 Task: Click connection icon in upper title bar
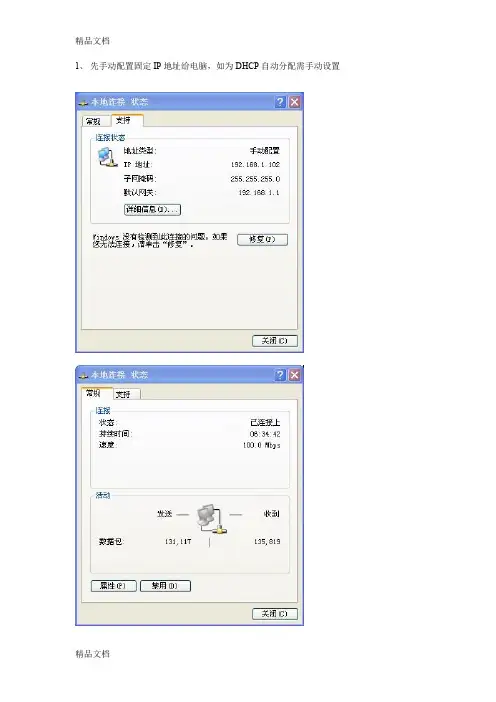pyautogui.click(x=83, y=103)
